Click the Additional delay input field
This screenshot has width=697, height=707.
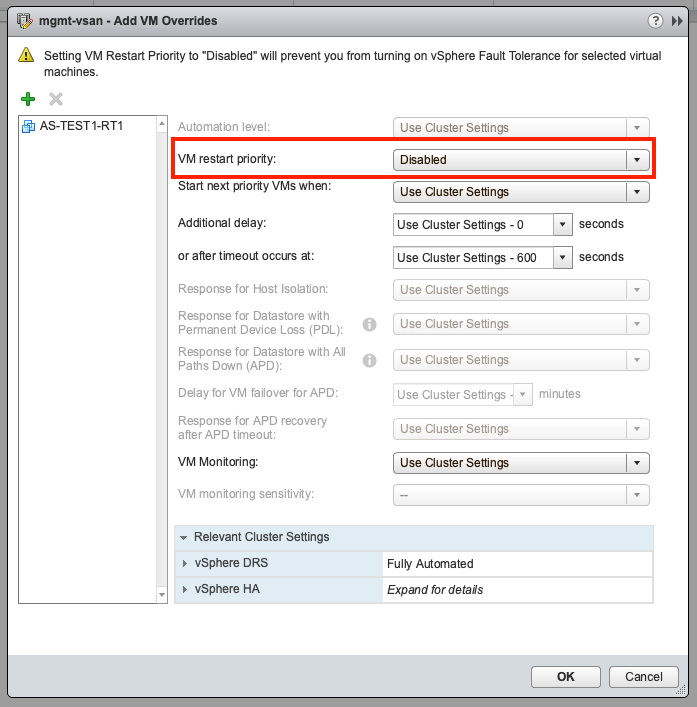click(x=473, y=225)
